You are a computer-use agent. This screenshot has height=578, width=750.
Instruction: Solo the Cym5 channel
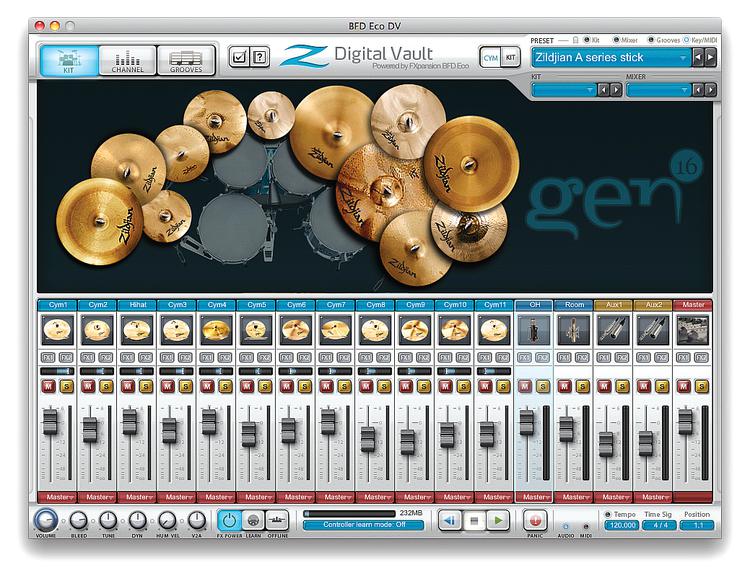click(x=265, y=386)
